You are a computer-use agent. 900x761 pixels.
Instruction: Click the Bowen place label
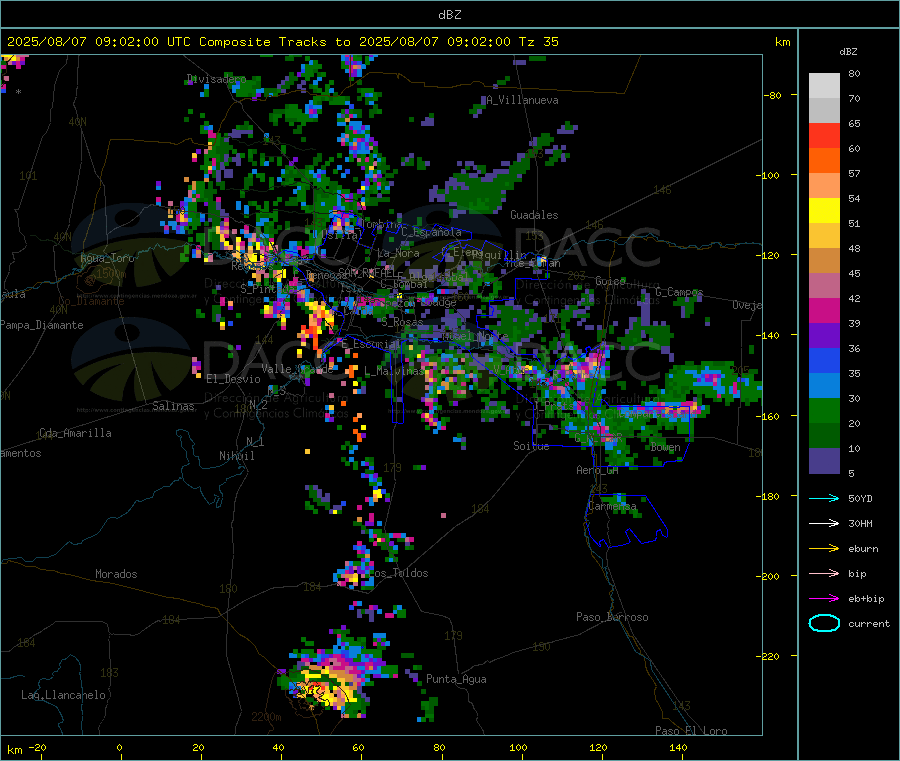click(x=665, y=447)
